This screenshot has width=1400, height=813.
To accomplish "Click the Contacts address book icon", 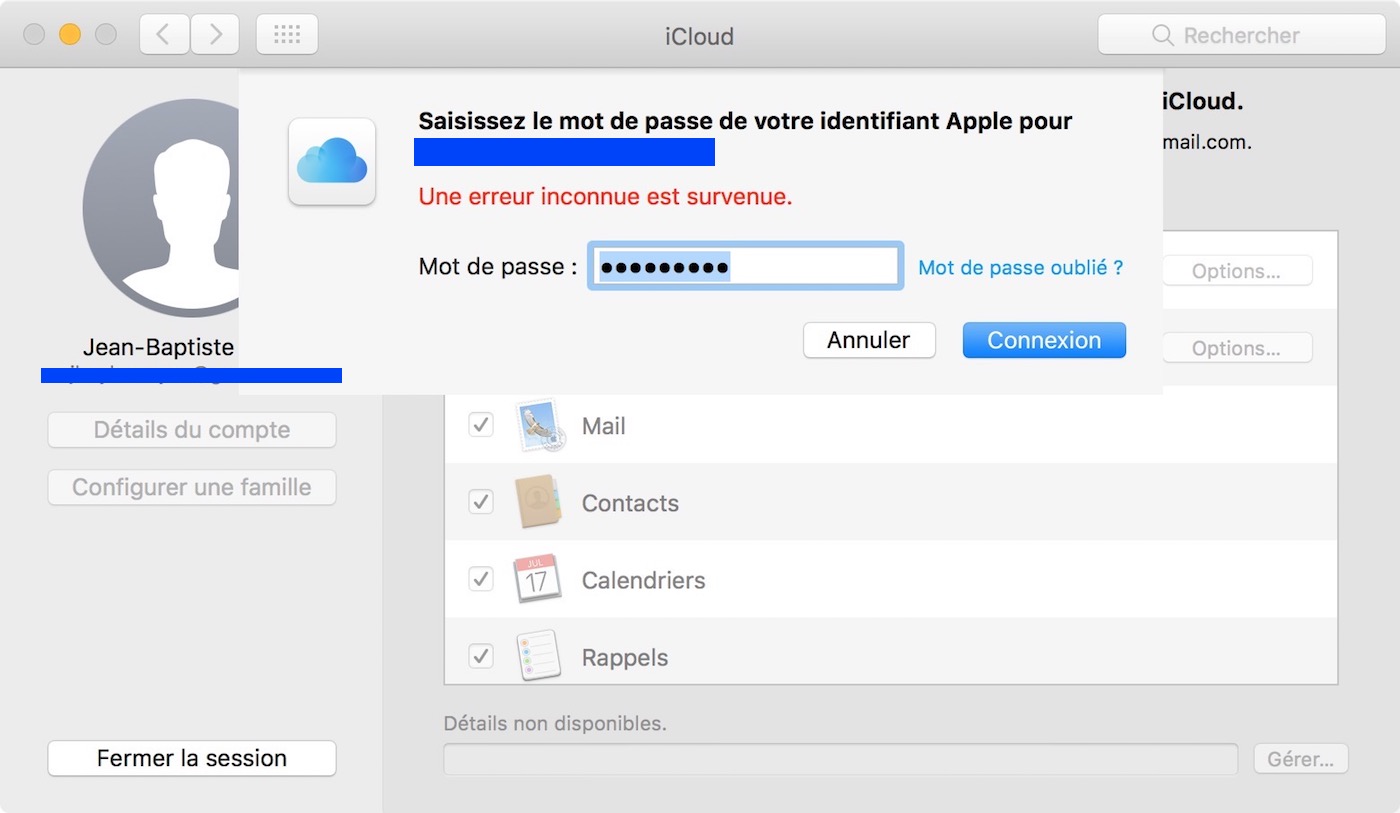I will click(x=540, y=502).
